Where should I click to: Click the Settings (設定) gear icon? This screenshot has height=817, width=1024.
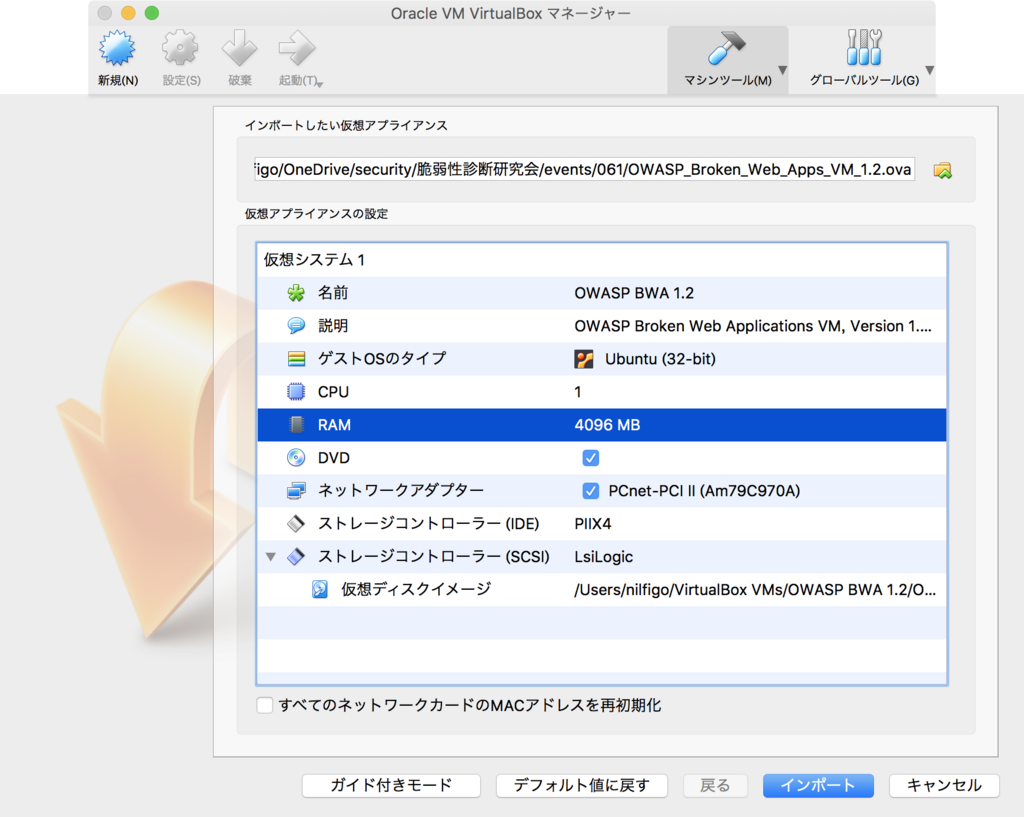coord(180,48)
